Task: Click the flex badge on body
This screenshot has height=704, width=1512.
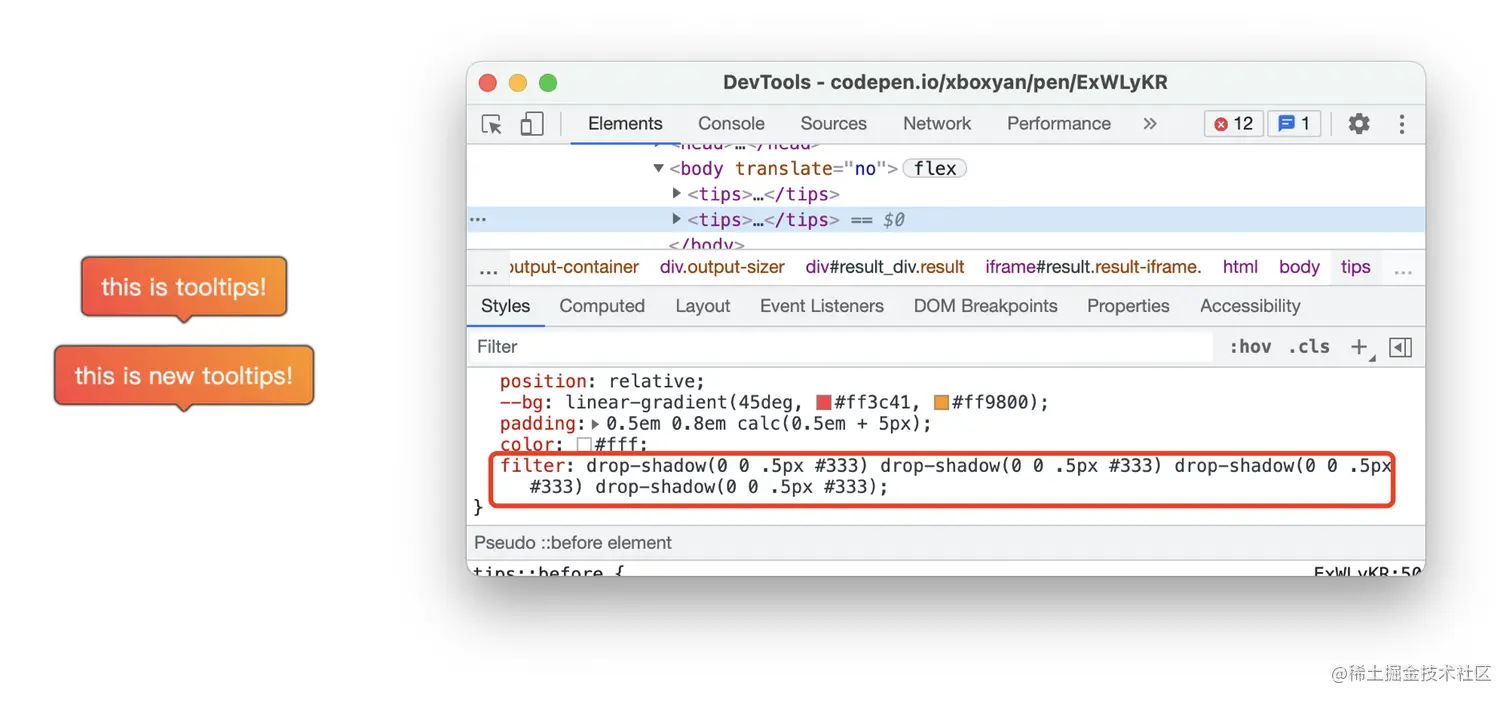Action: [x=935, y=169]
